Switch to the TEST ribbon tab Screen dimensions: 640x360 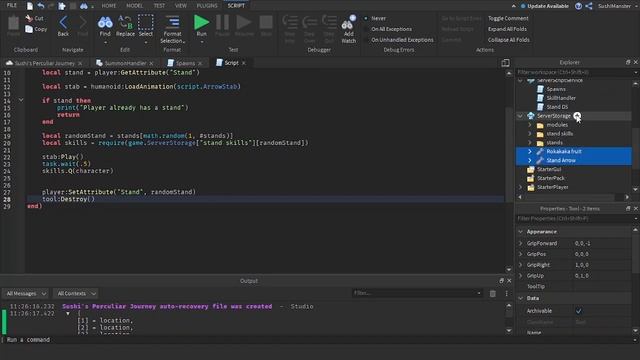click(x=159, y=6)
